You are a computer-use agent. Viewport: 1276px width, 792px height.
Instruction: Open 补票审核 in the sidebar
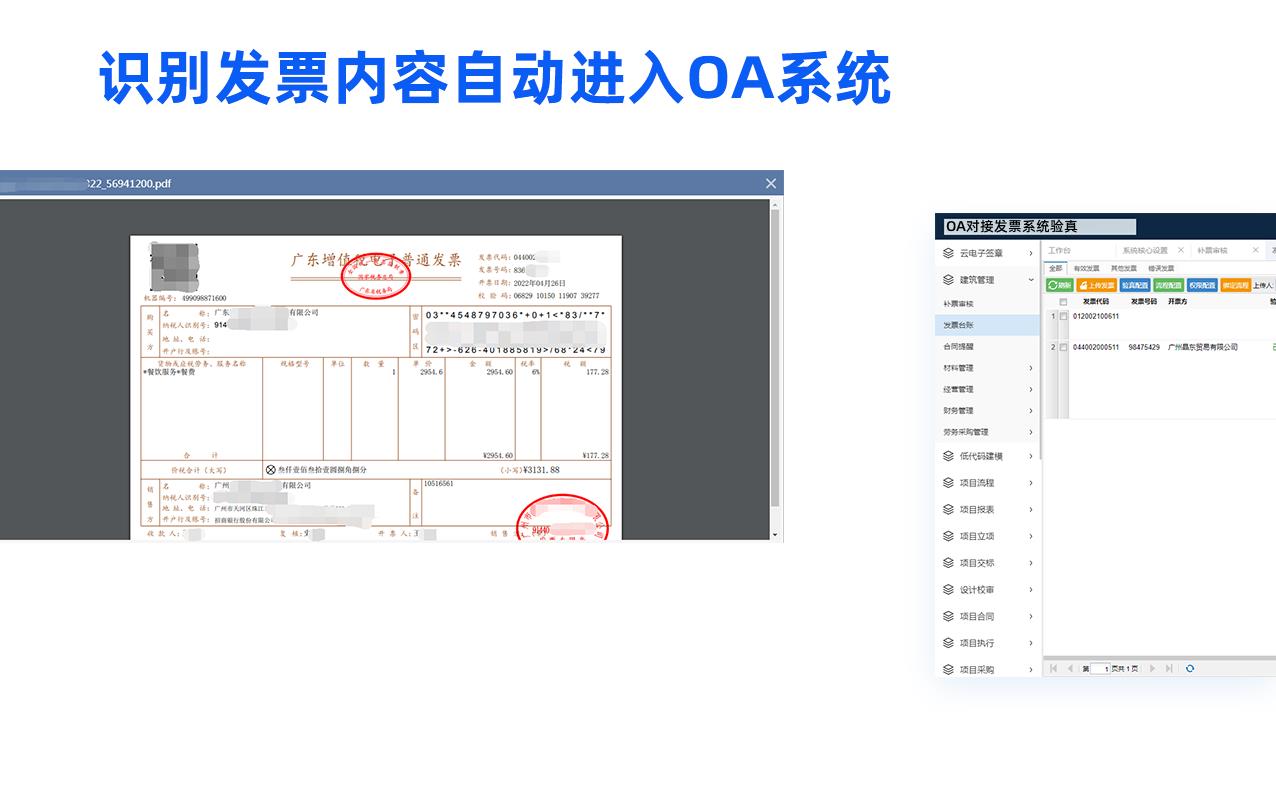957,303
